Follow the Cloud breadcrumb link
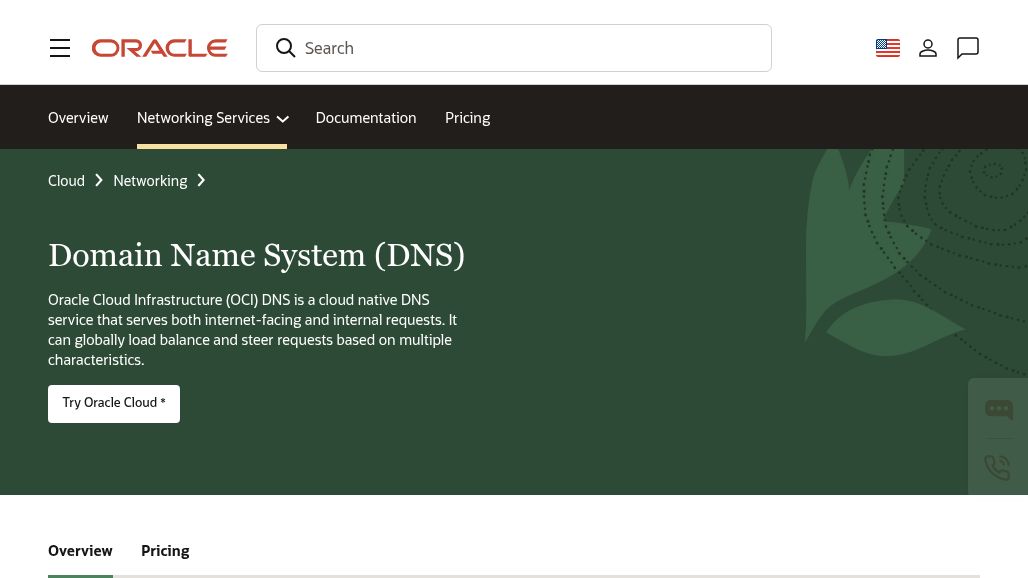The height and width of the screenshot is (578, 1028). click(x=66, y=181)
